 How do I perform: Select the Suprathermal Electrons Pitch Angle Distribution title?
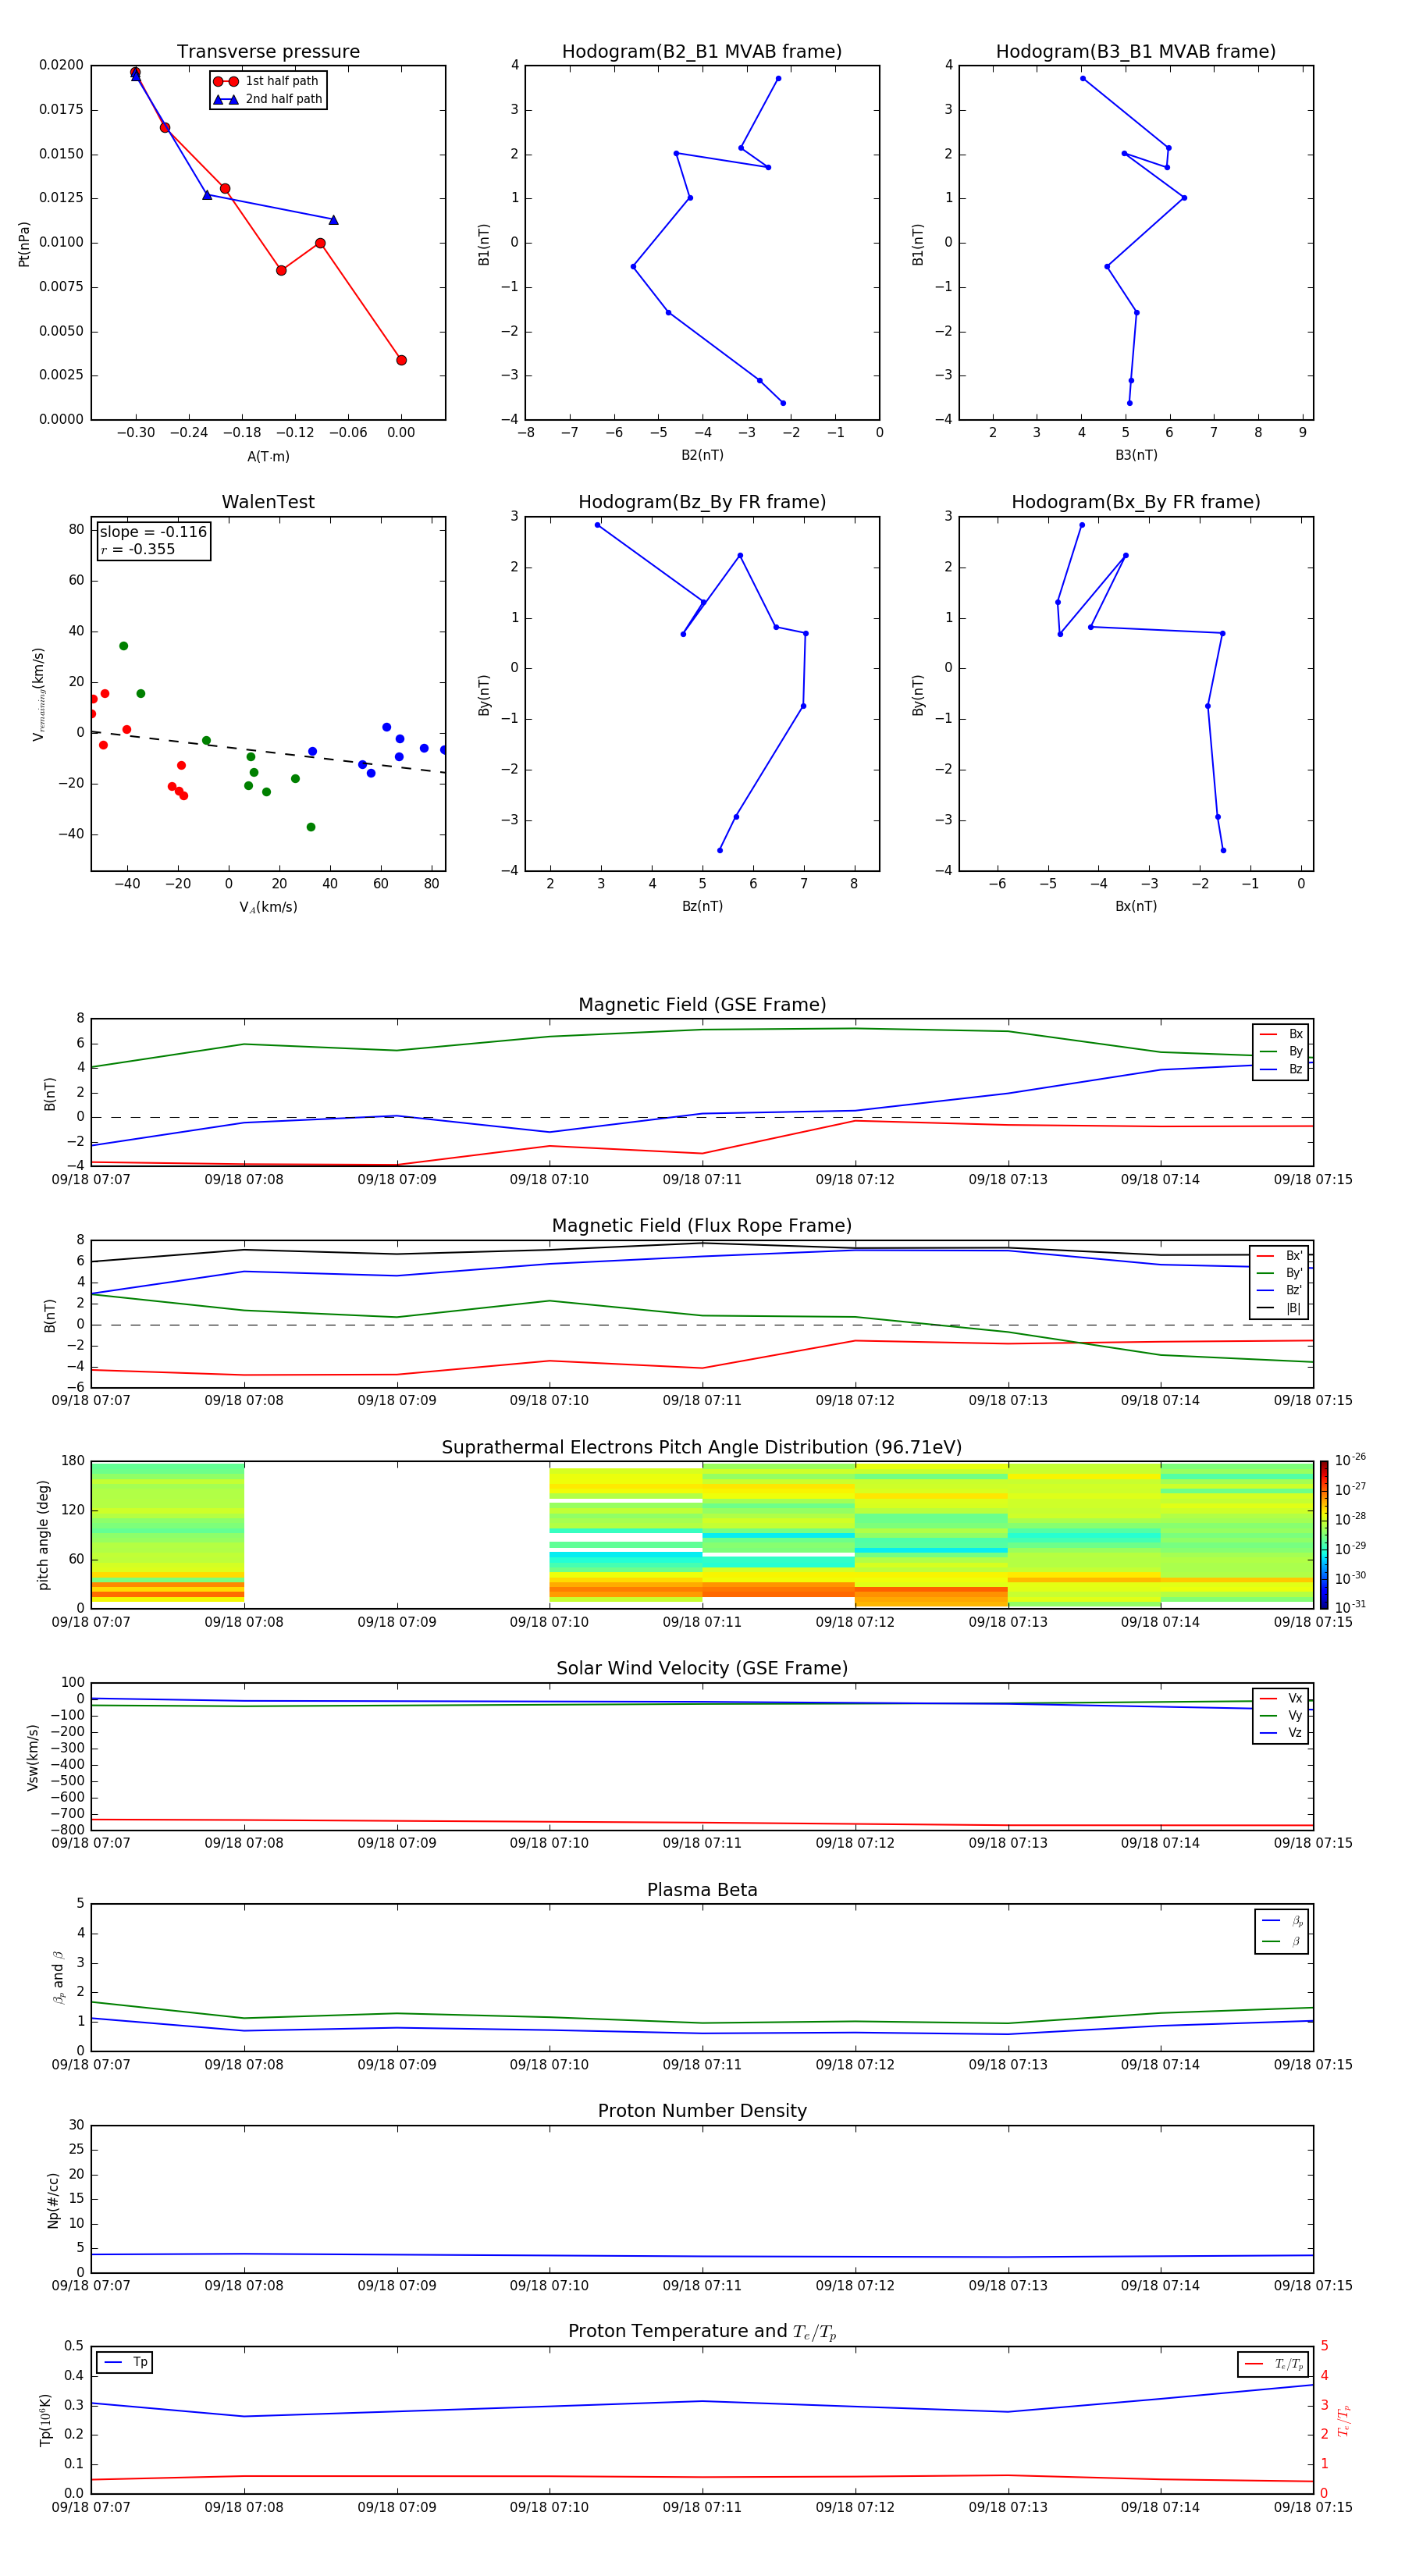click(702, 1447)
